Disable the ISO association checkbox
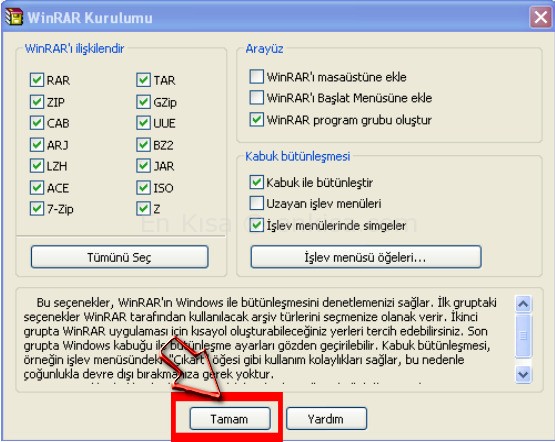Viewport: 555px width, 442px height. click(143, 188)
